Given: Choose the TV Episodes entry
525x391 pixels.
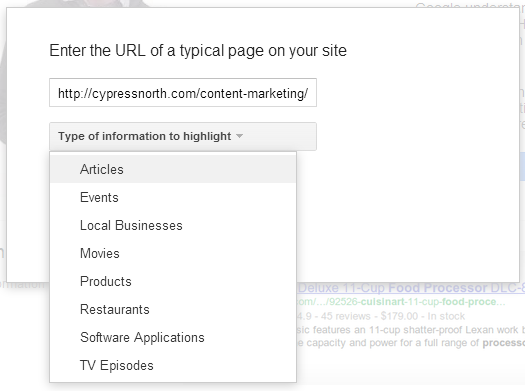Looking at the screenshot, I should pos(173,366).
